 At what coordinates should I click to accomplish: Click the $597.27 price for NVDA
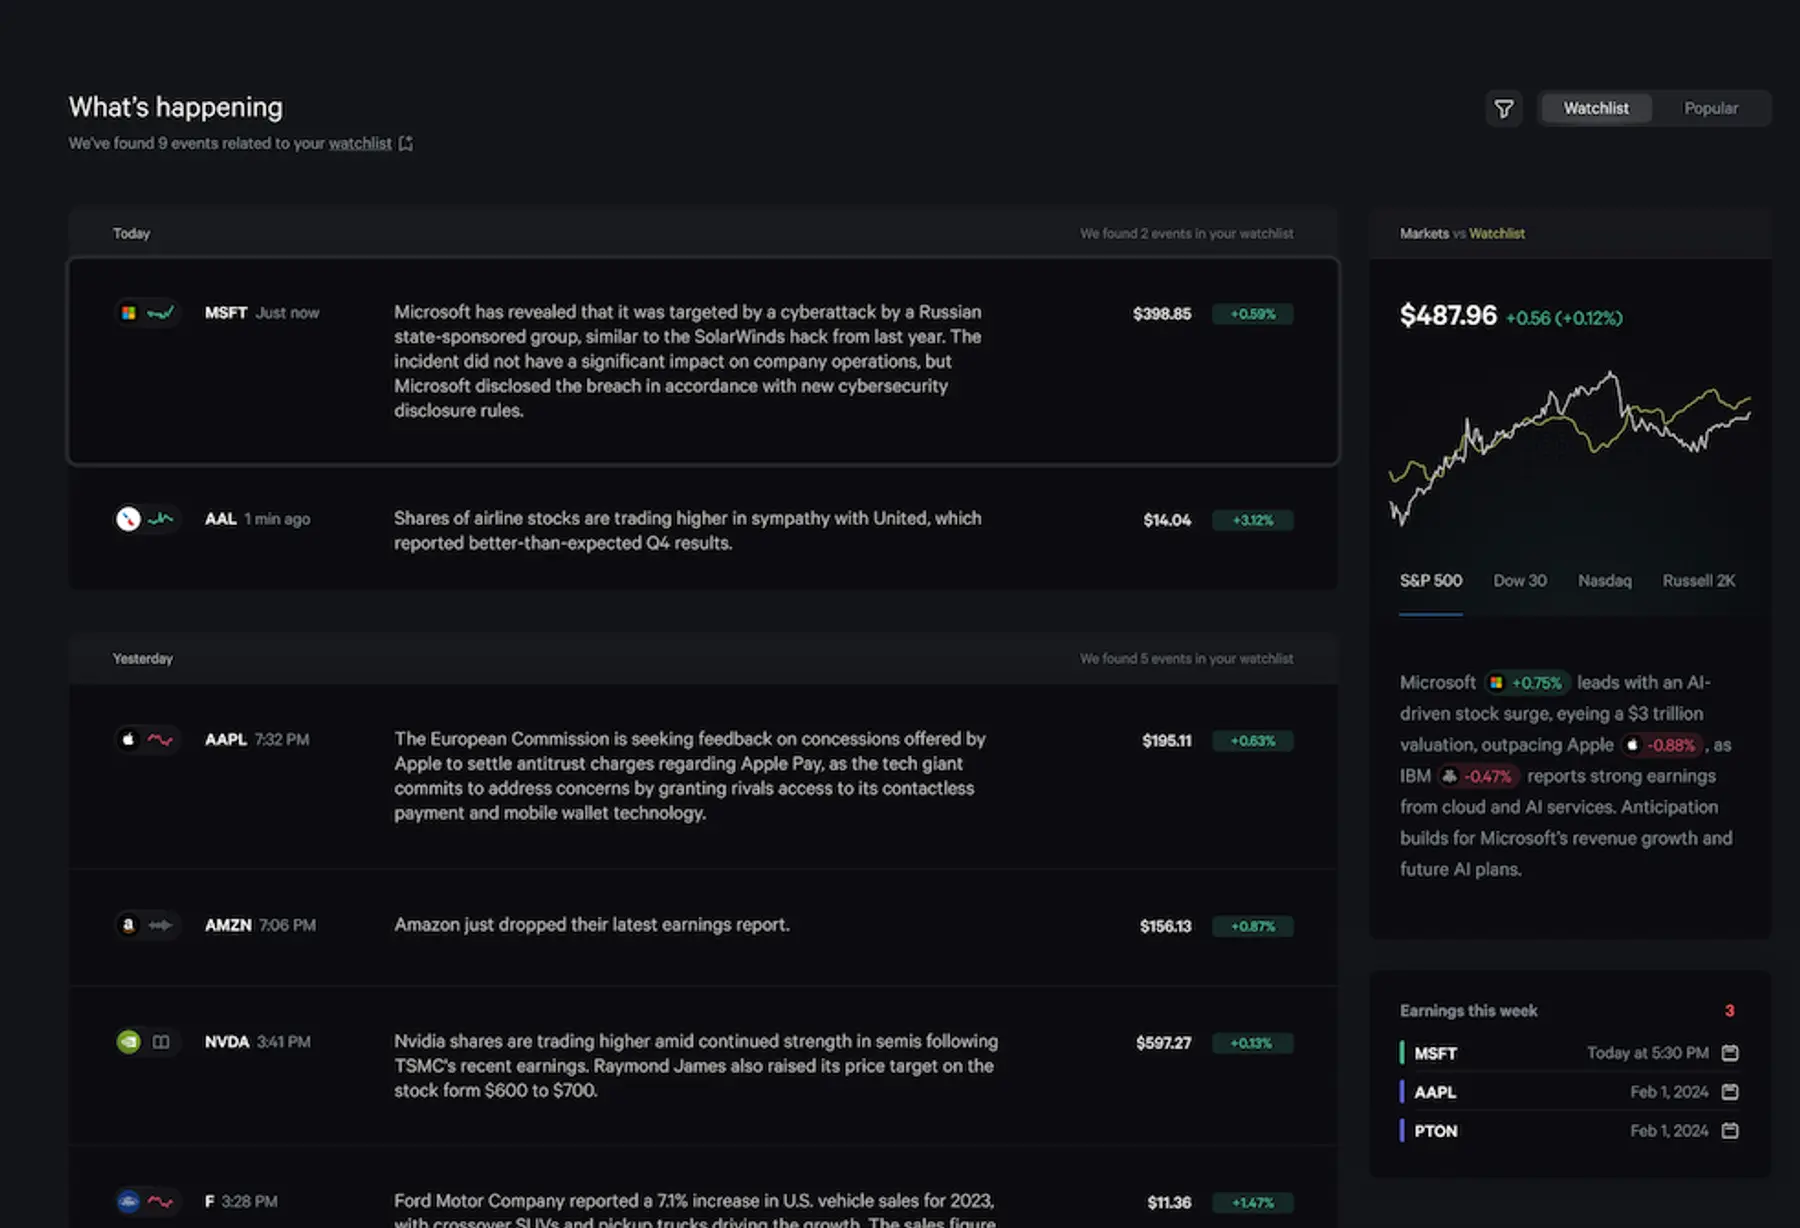tap(1164, 1043)
